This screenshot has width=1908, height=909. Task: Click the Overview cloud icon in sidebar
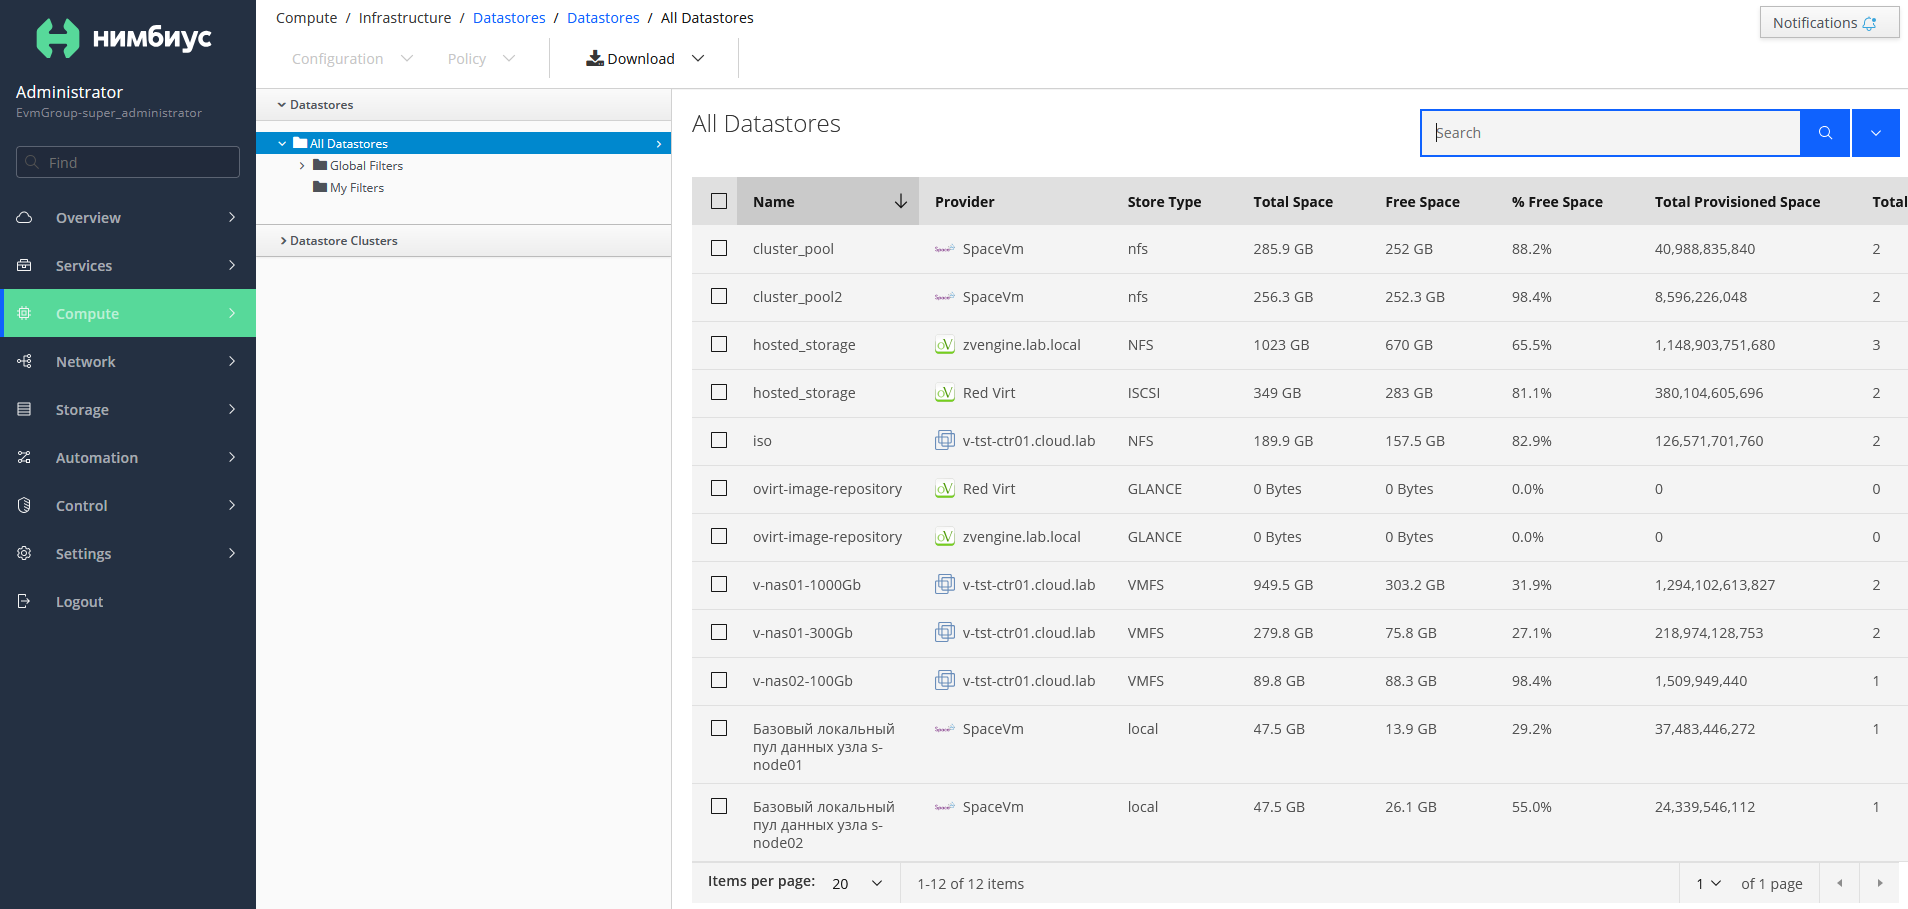[x=25, y=217]
